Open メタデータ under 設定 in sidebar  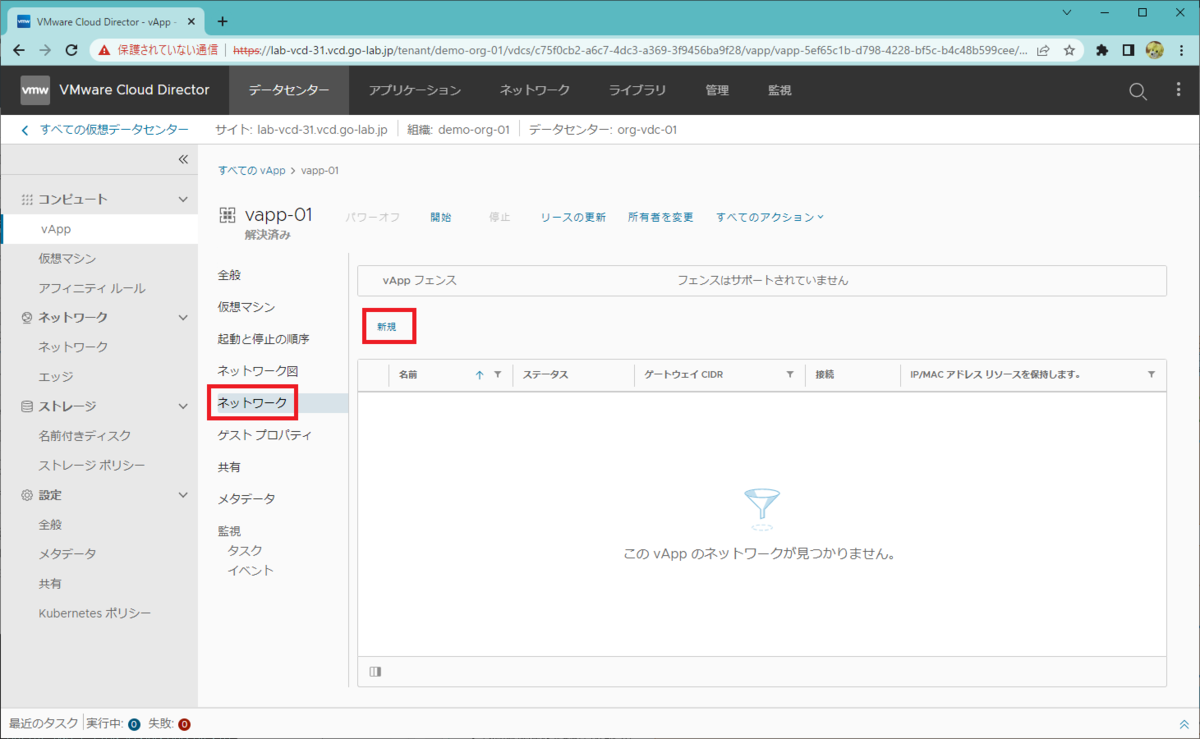point(68,554)
